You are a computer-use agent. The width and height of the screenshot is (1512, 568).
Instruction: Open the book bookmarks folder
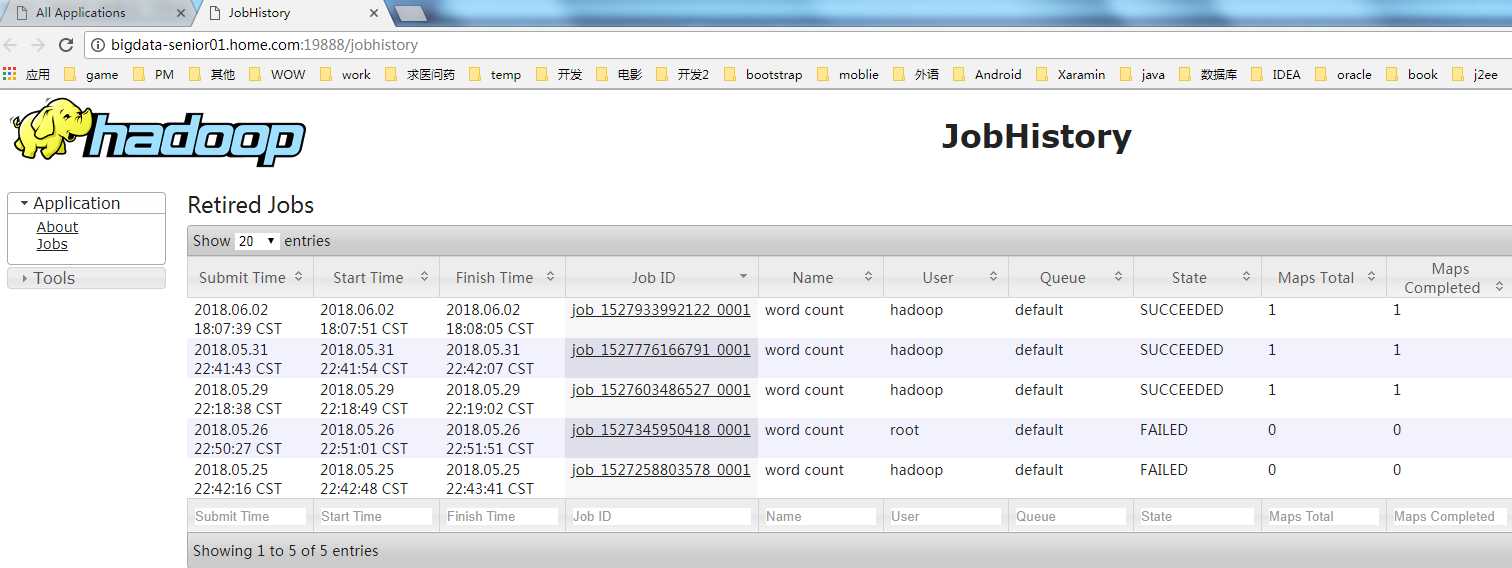(1411, 74)
